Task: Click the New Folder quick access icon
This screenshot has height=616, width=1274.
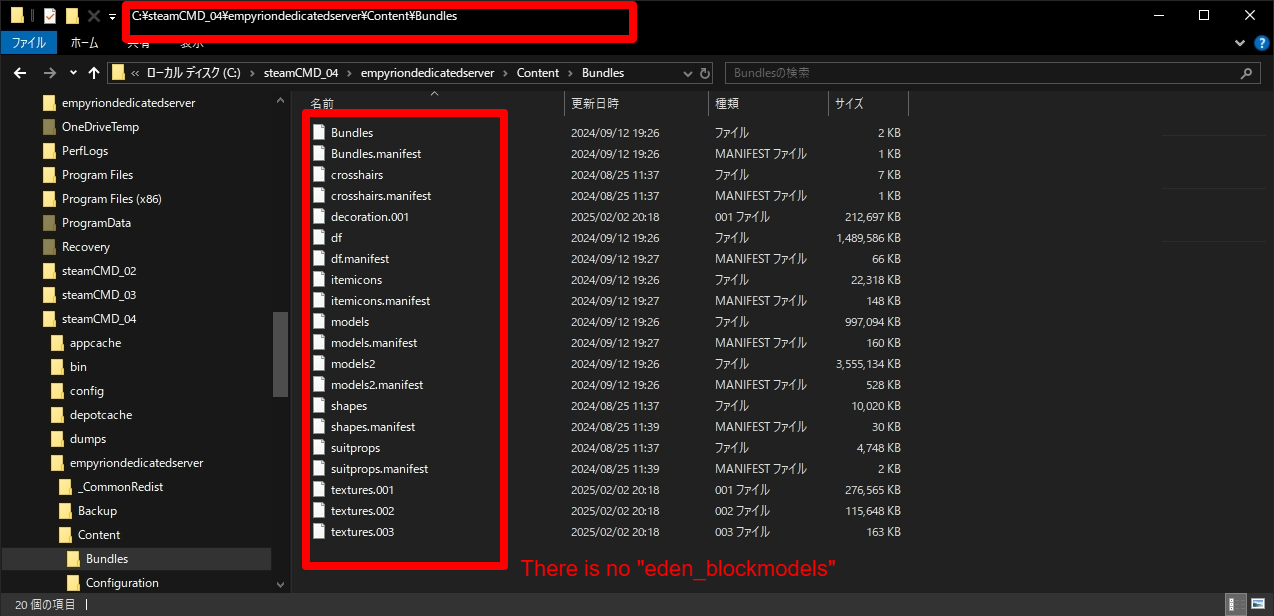Action: pyautogui.click(x=72, y=16)
